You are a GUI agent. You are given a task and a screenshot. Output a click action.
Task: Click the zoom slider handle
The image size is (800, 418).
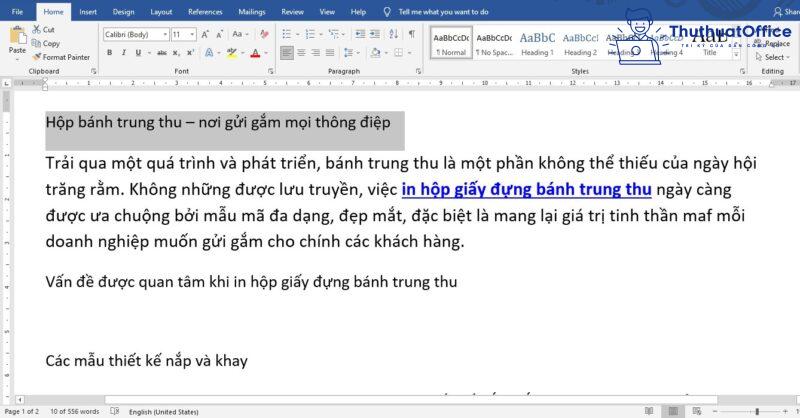point(757,411)
